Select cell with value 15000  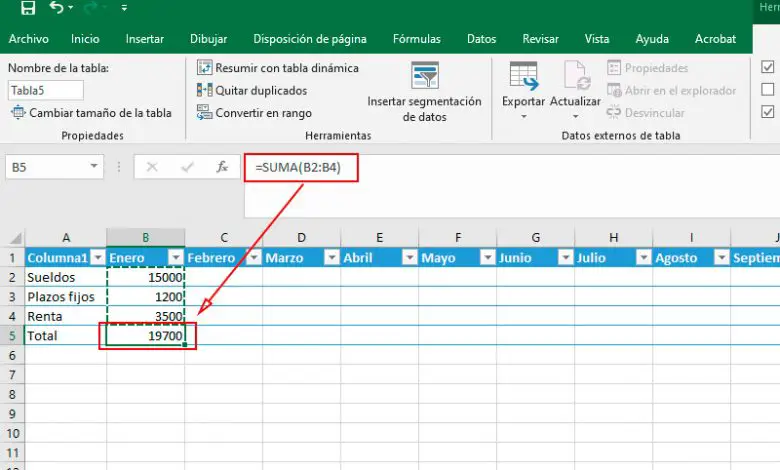(x=146, y=277)
